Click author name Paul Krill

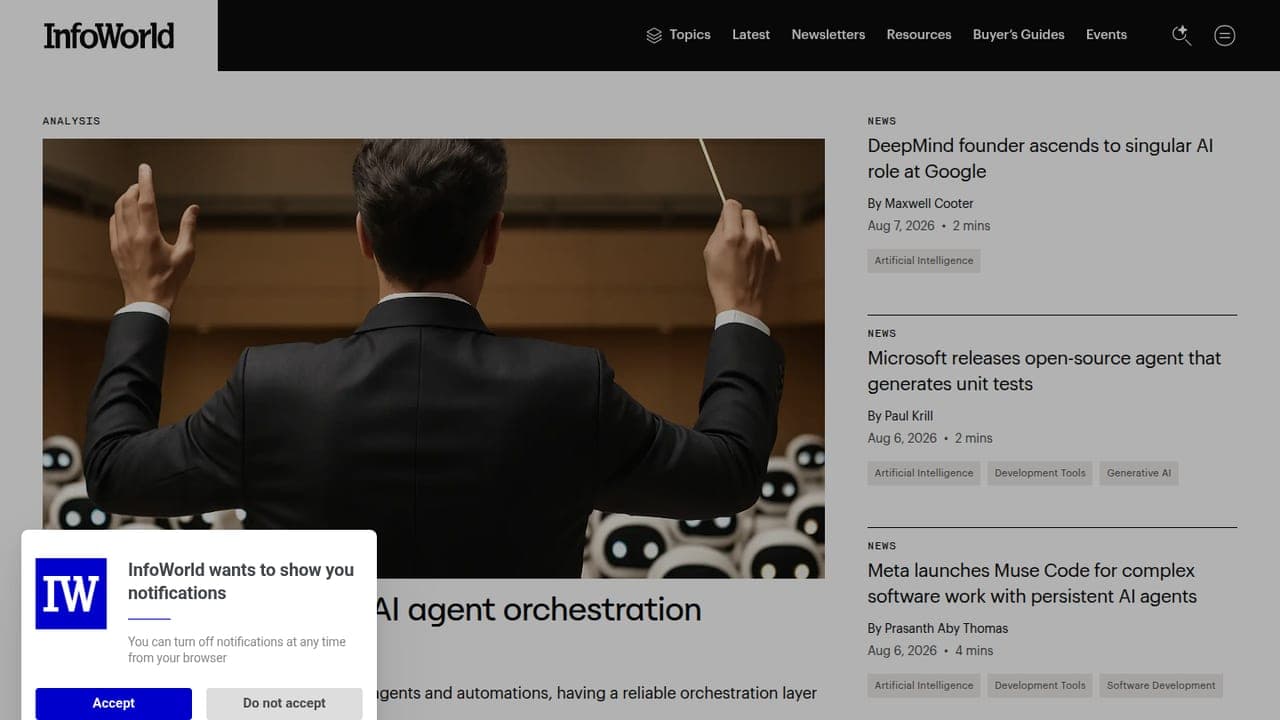909,416
